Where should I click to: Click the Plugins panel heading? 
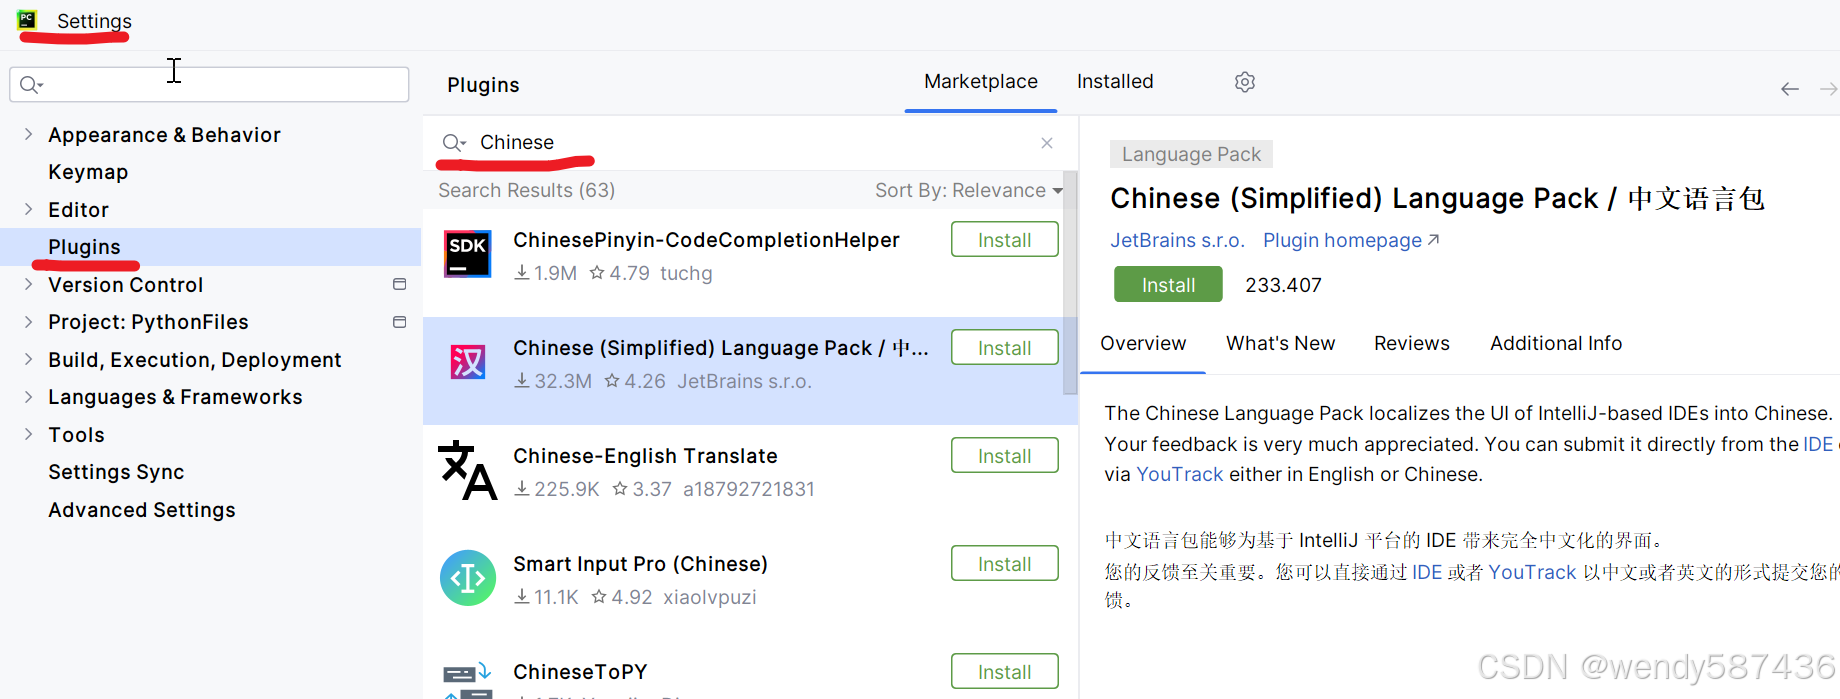click(483, 85)
